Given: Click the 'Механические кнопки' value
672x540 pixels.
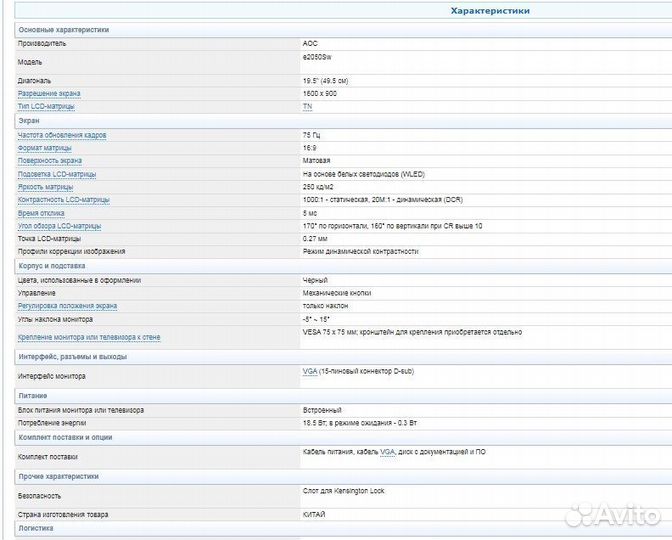Looking at the screenshot, I should click(337, 293).
